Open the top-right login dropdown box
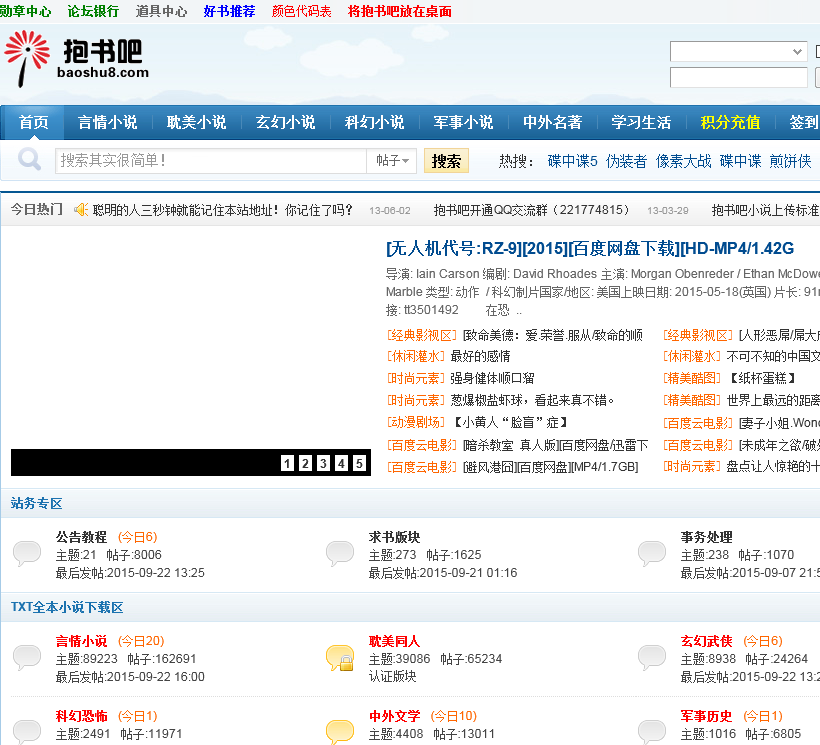Viewport: 820px width, 745px height. click(x=738, y=51)
